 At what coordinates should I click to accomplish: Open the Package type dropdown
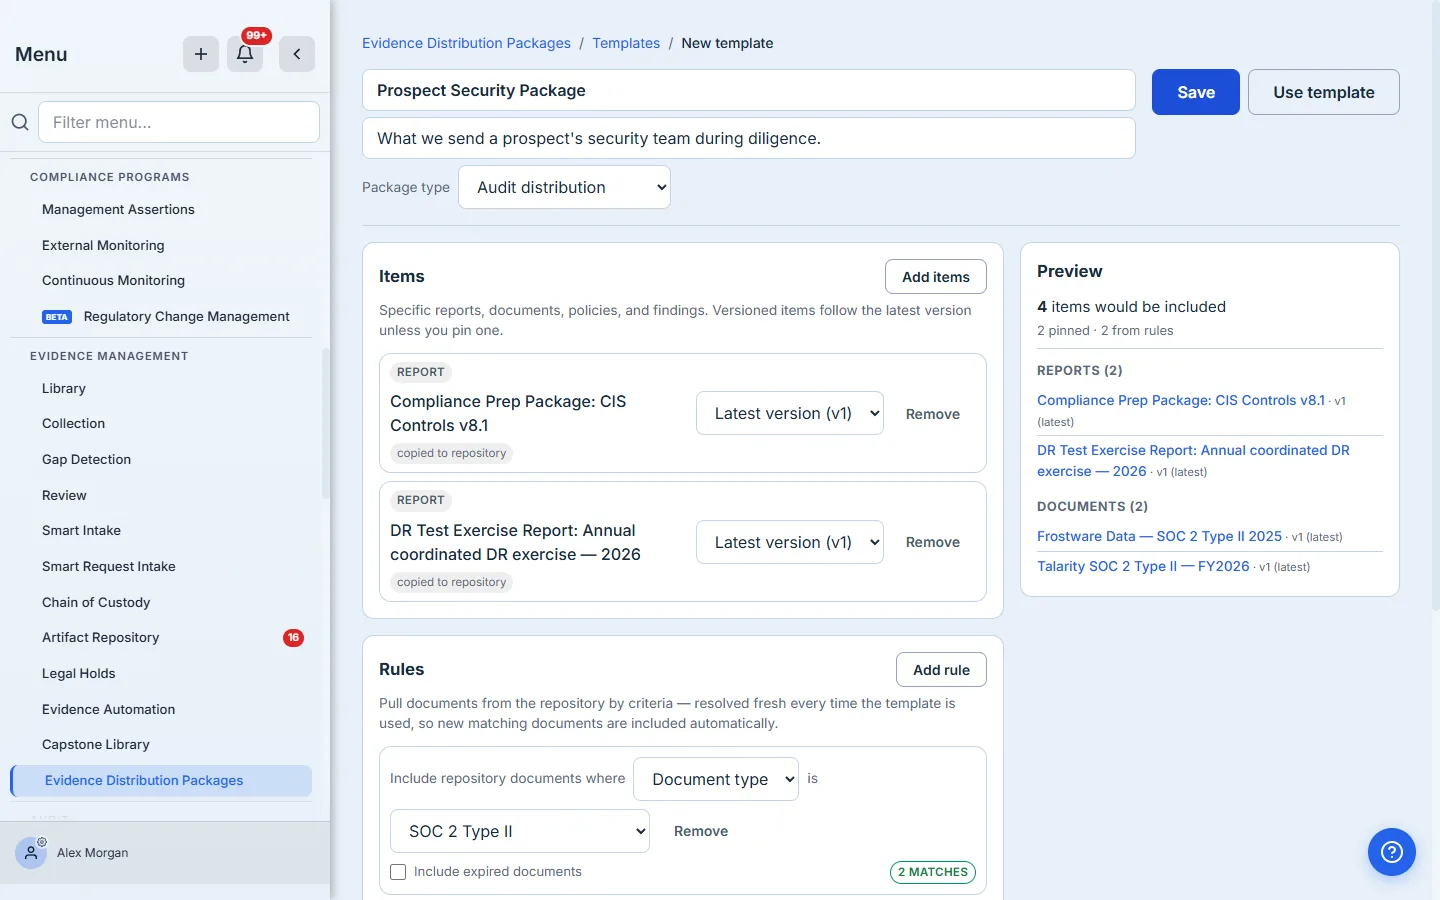pos(564,187)
